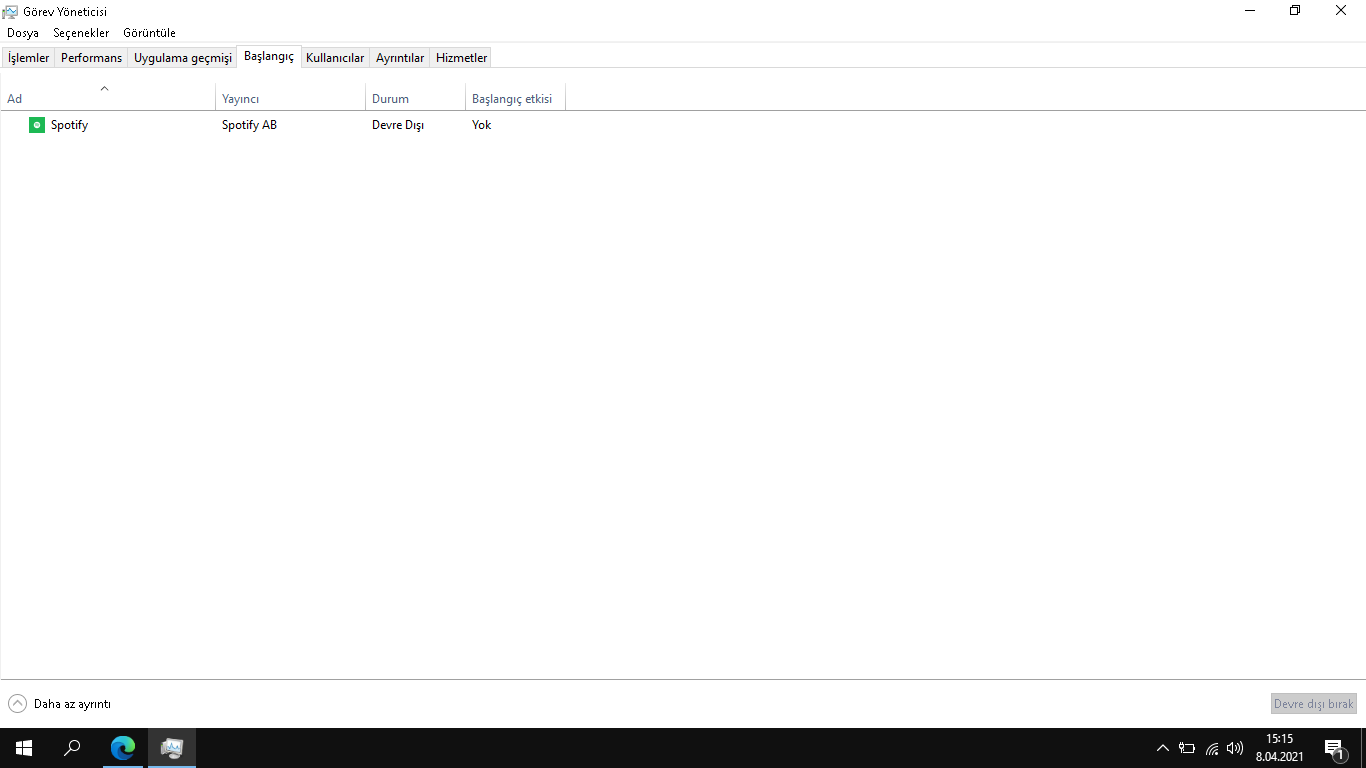Switch to the İşlemler tab
This screenshot has height=768, width=1366.
28,58
